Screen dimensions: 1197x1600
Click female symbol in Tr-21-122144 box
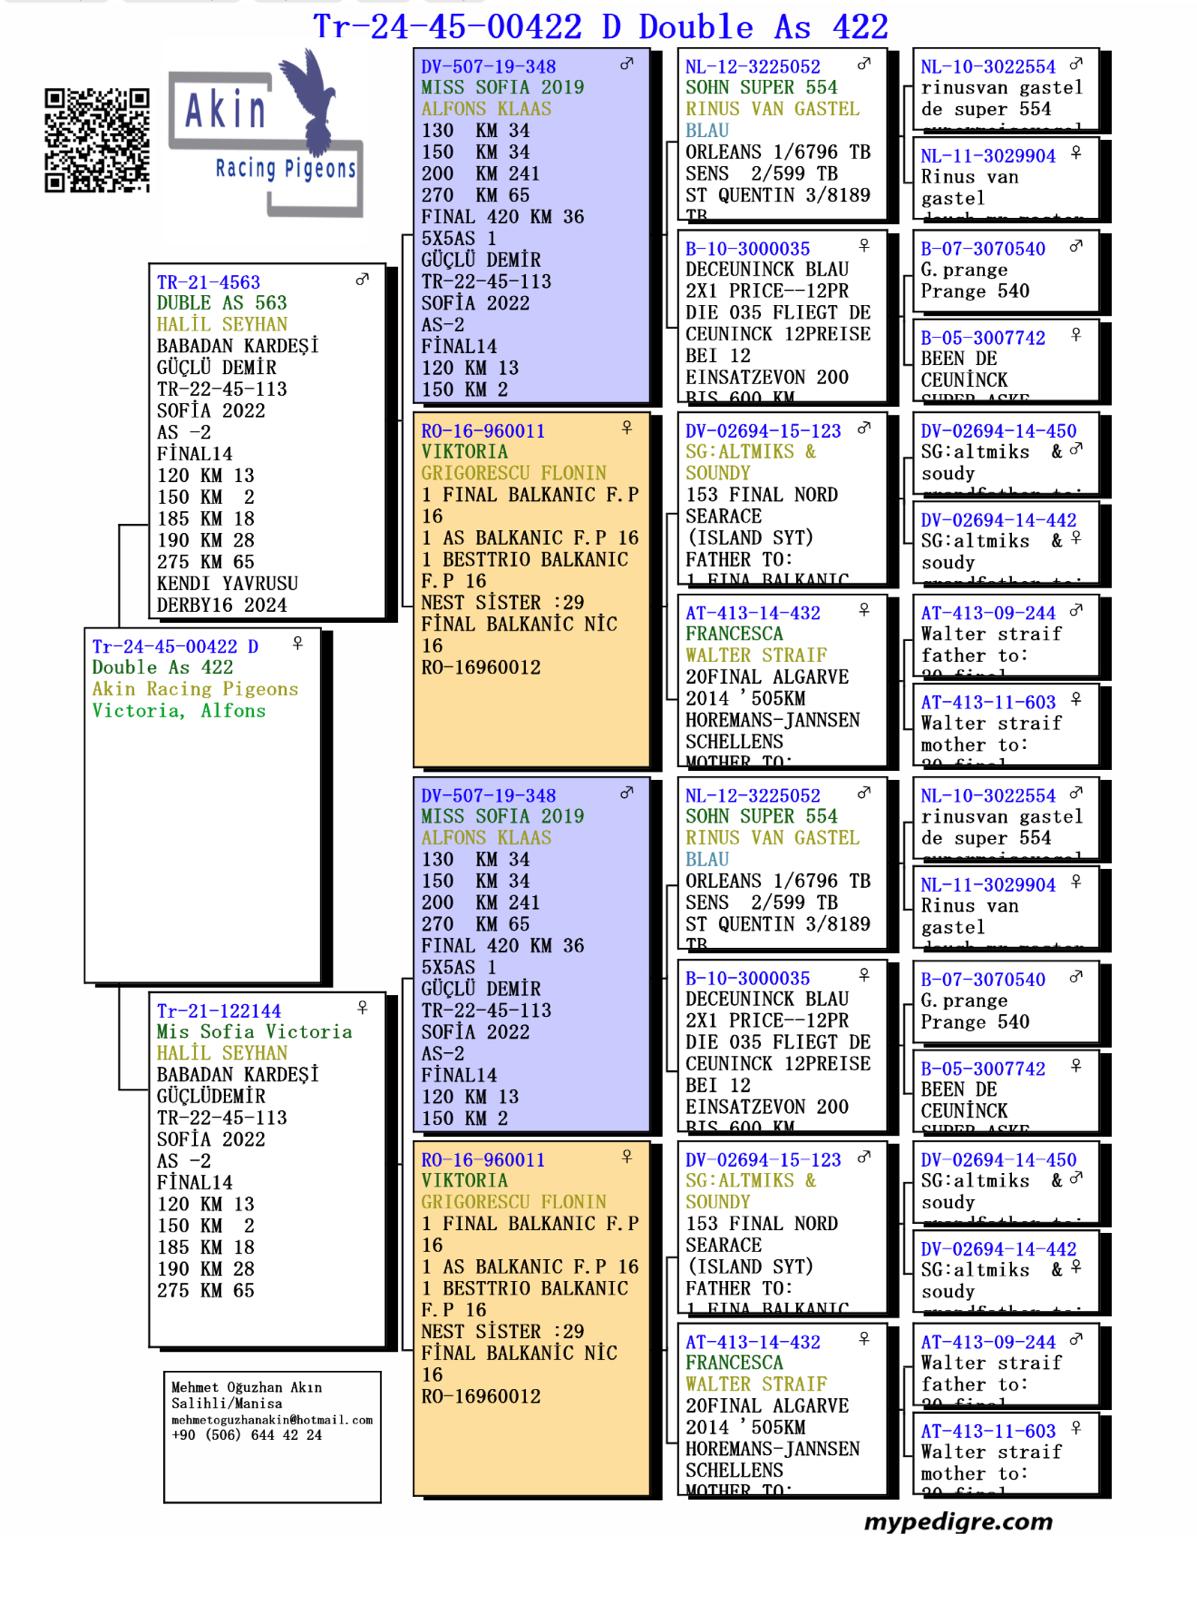362,1008
